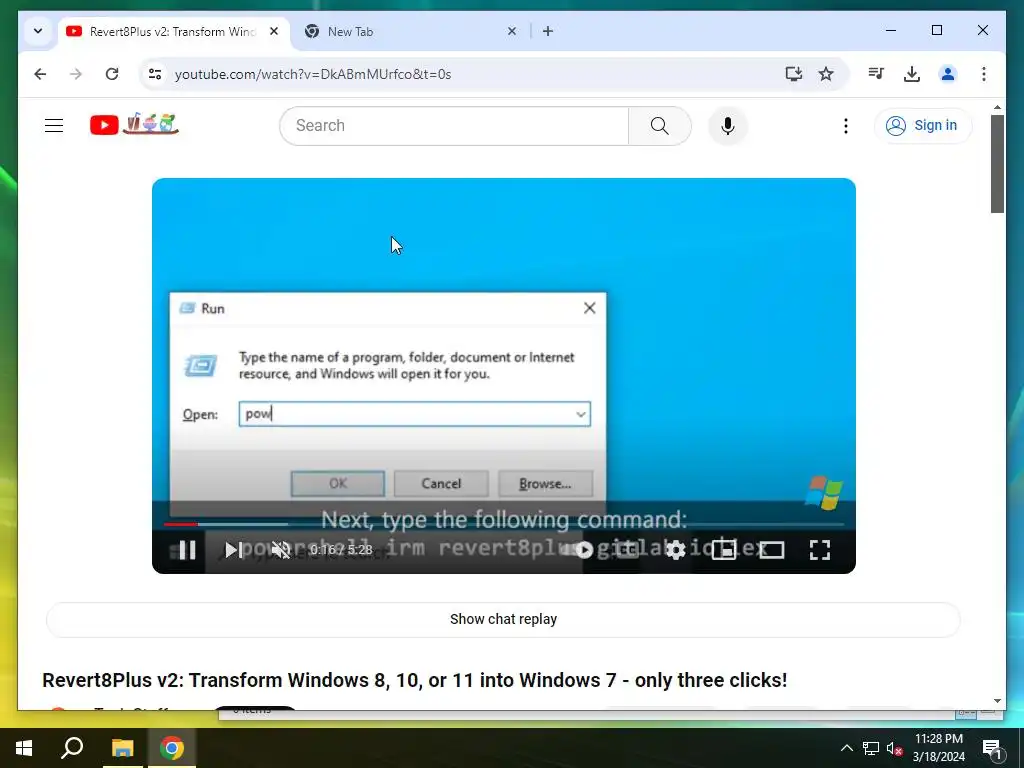Enable theater mode in player

[x=771, y=550]
